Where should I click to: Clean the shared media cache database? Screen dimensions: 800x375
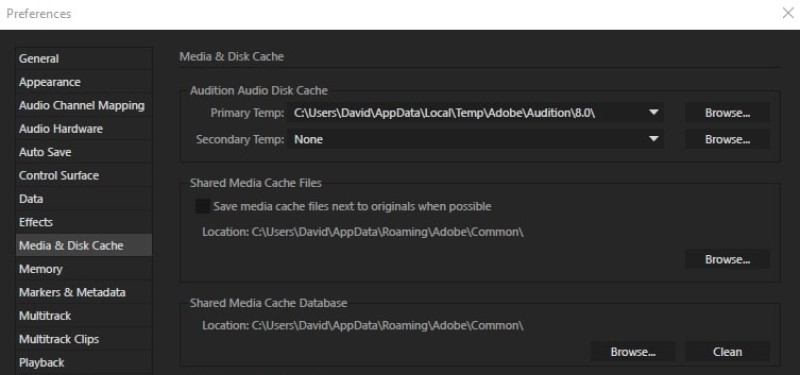coord(727,352)
